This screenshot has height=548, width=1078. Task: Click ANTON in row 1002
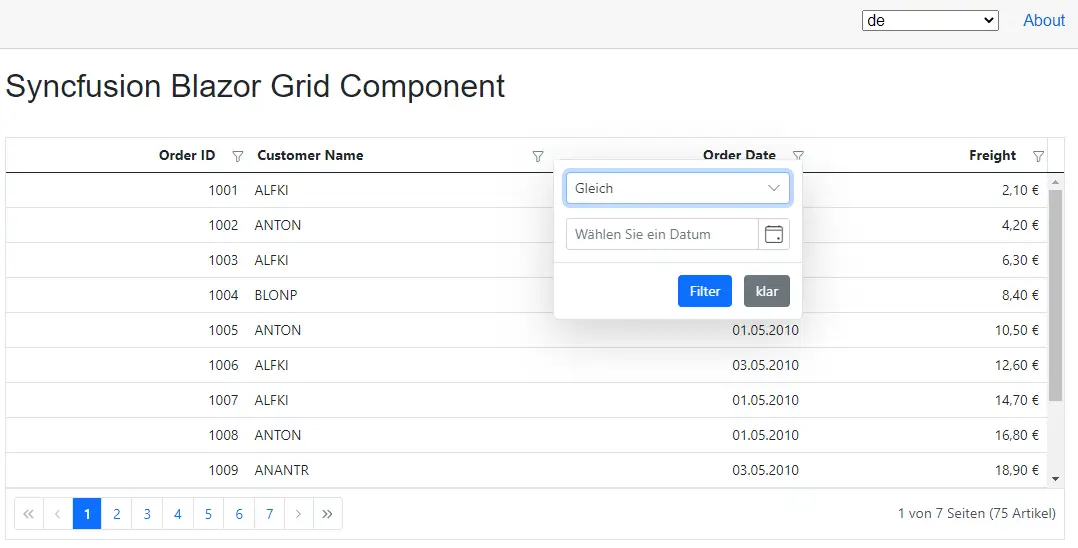pyautogui.click(x=278, y=226)
